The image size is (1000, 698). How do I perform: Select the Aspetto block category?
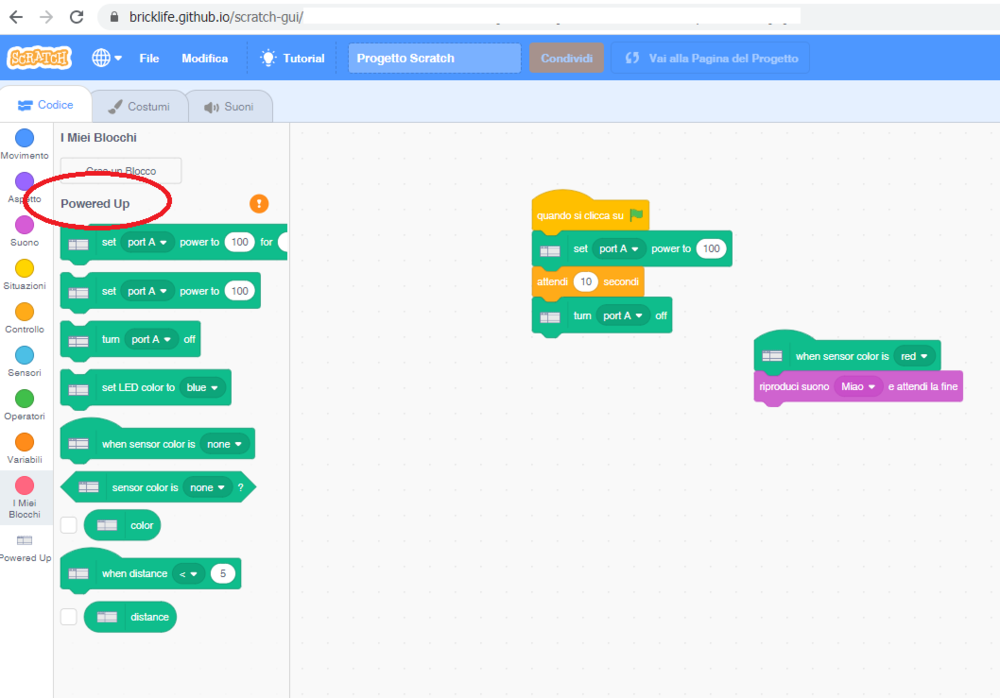click(x=24, y=188)
